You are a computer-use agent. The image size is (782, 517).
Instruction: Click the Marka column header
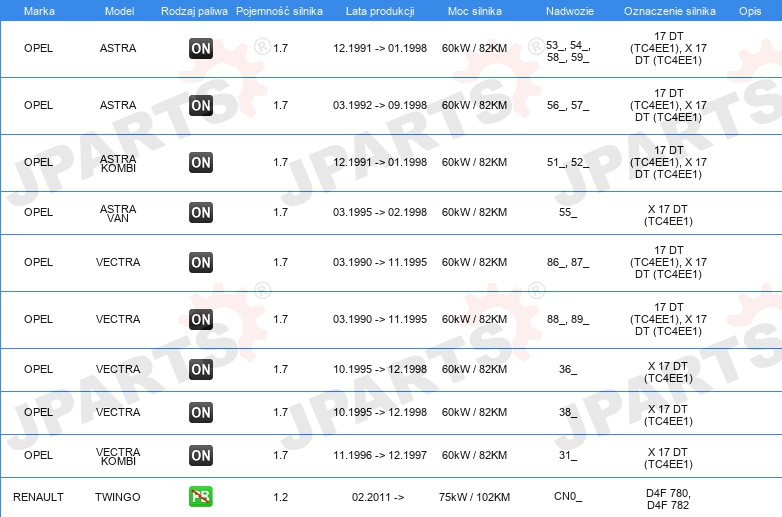click(x=39, y=11)
